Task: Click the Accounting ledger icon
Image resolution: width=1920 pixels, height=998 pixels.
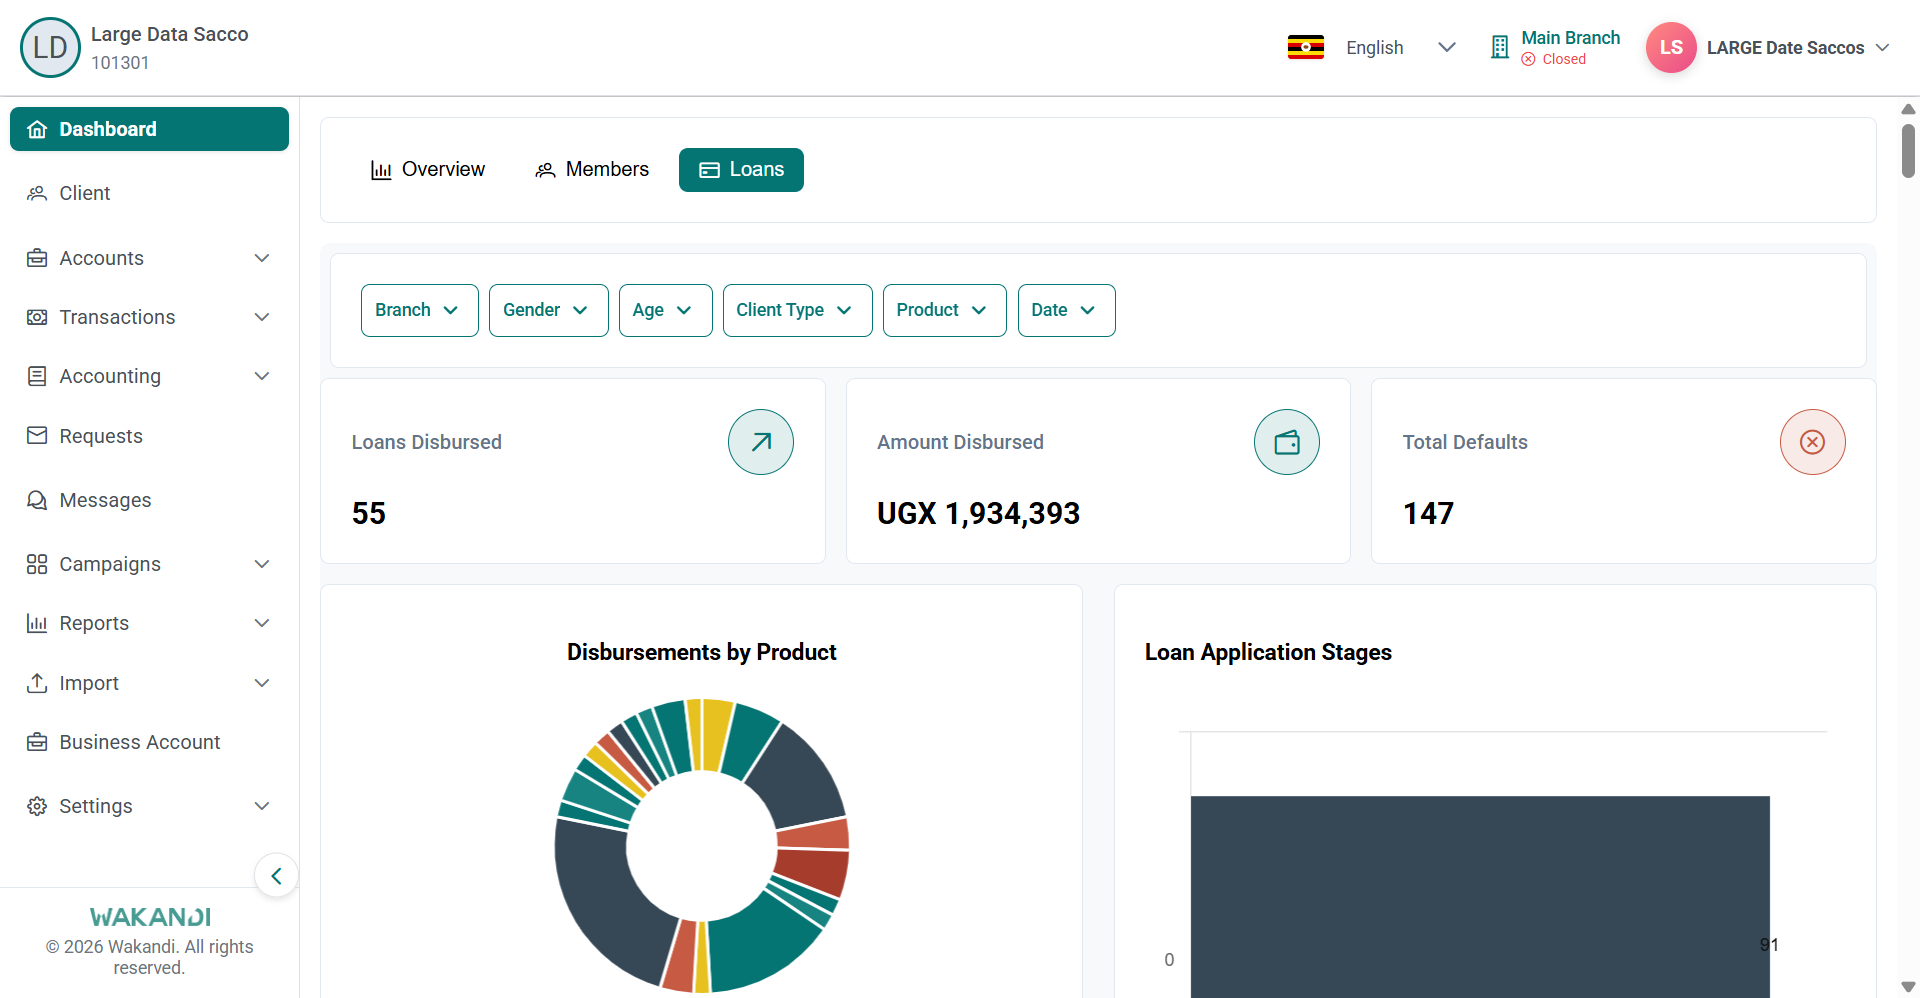Action: pyautogui.click(x=37, y=376)
